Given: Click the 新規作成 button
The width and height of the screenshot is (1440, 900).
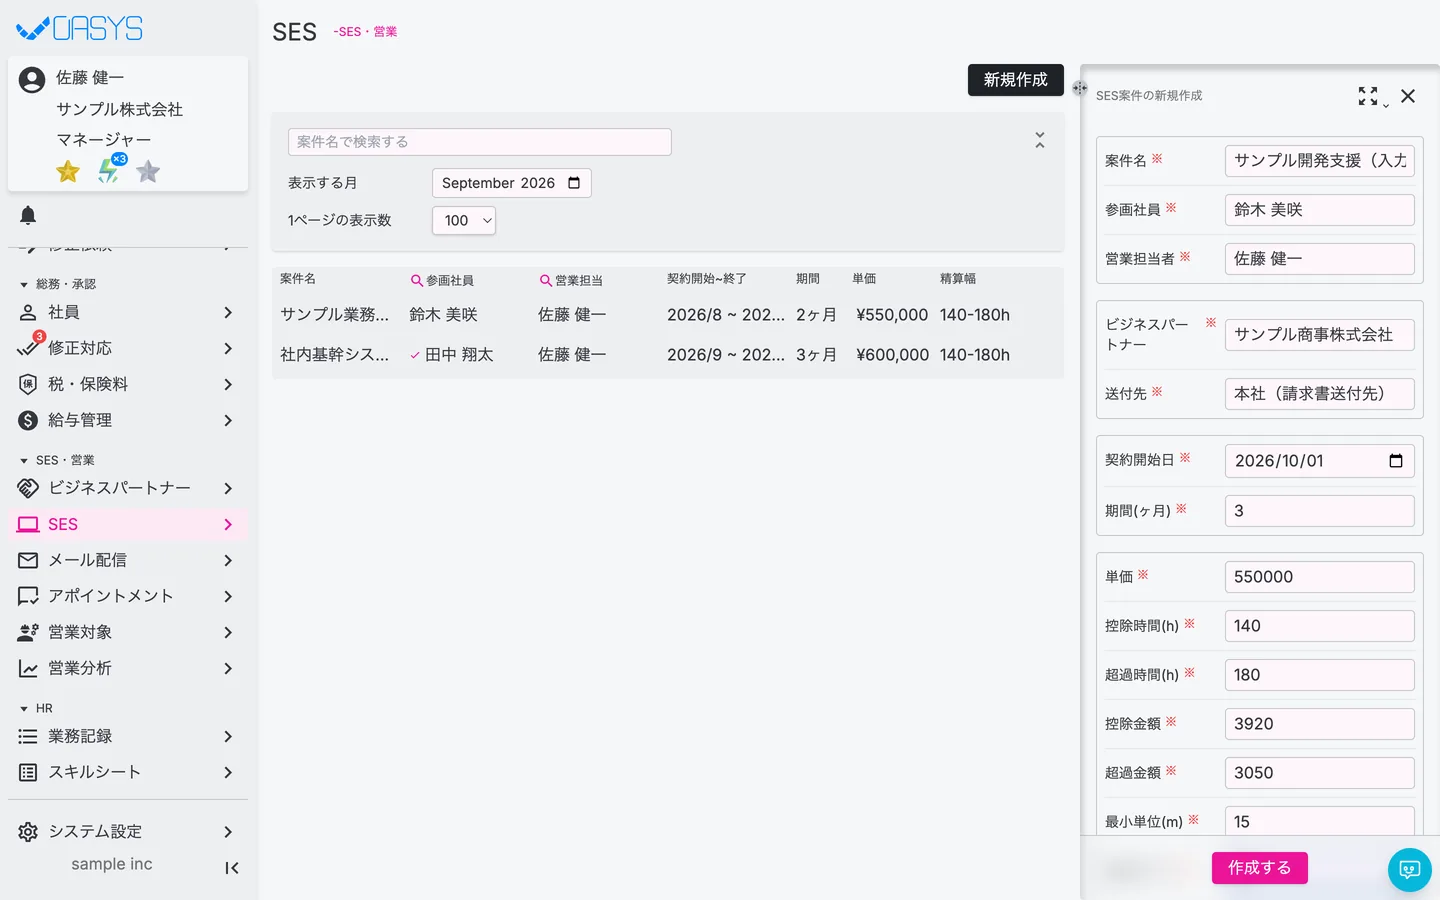Looking at the screenshot, I should (x=1016, y=80).
